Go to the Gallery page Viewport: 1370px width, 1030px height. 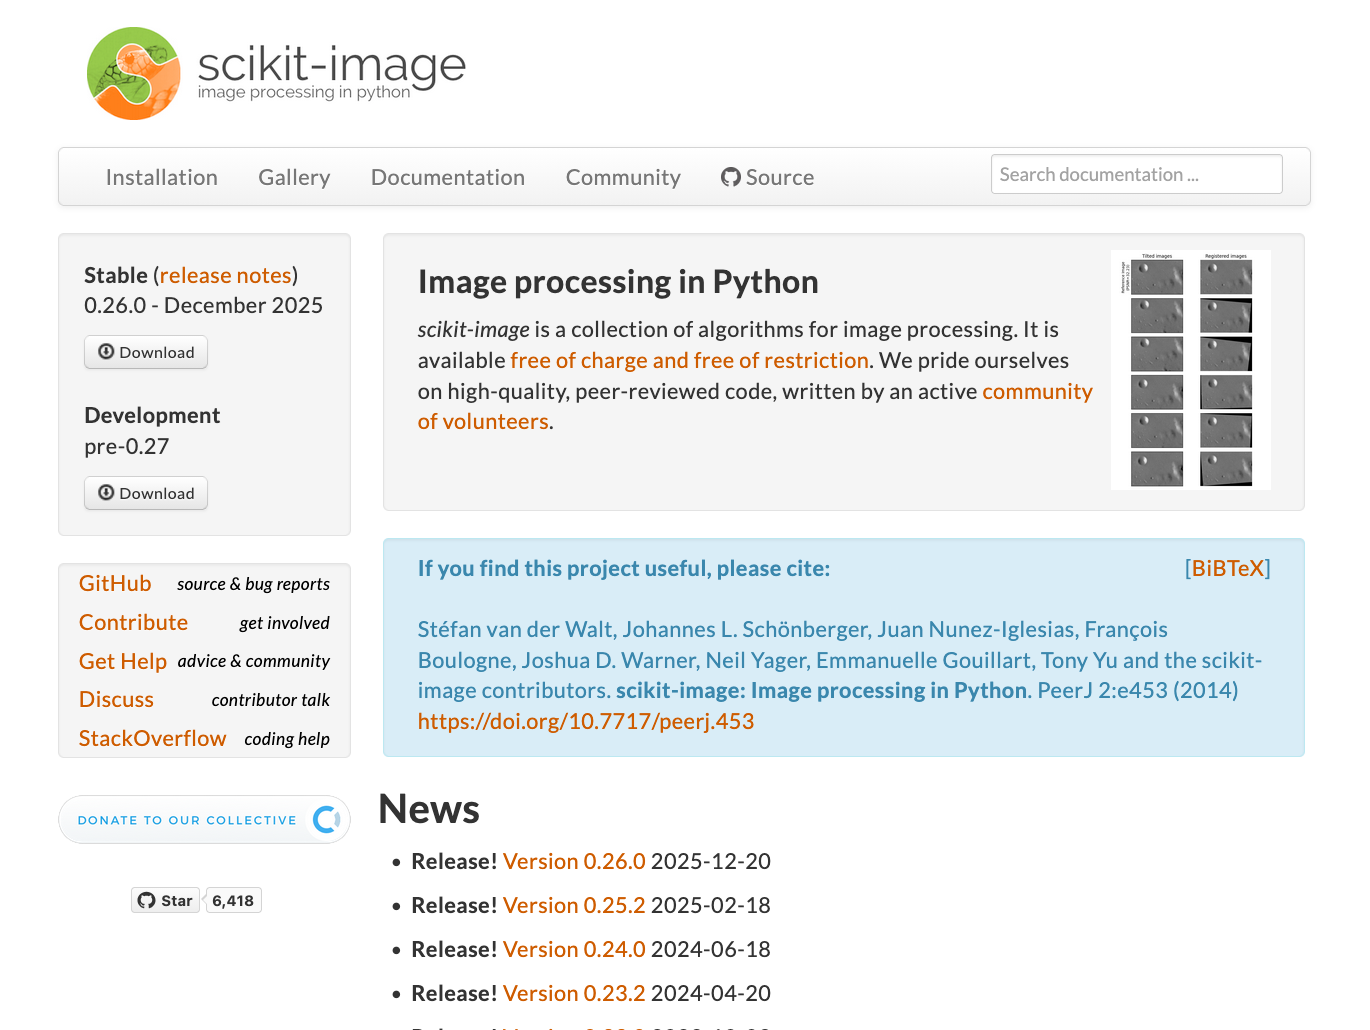tap(294, 178)
